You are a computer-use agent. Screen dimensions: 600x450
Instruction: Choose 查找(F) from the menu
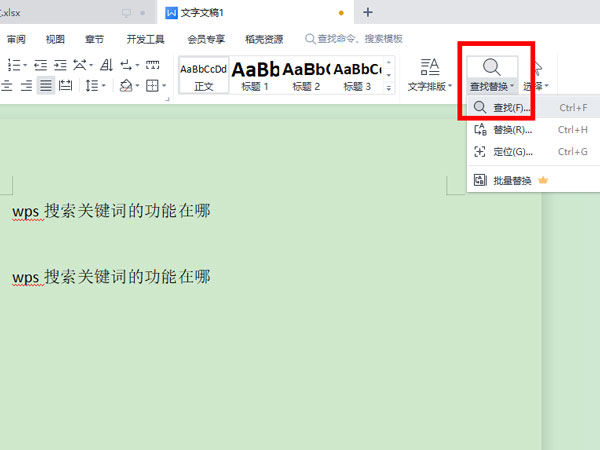[x=533, y=108]
